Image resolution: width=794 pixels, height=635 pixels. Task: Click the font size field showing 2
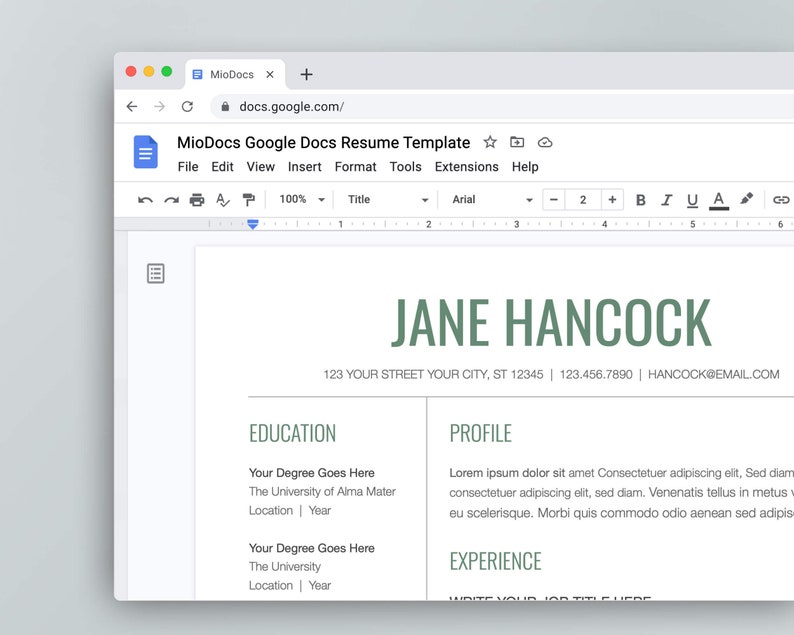(583, 200)
